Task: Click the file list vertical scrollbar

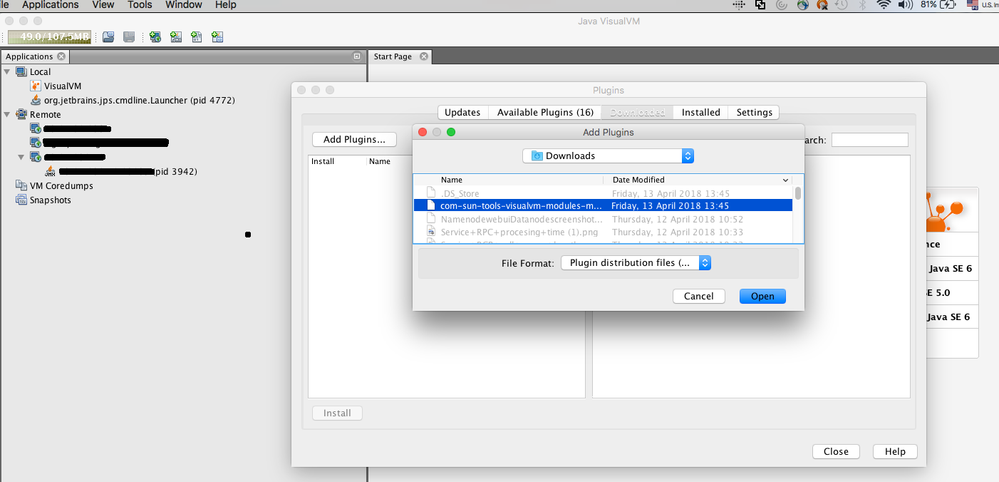Action: [798, 193]
